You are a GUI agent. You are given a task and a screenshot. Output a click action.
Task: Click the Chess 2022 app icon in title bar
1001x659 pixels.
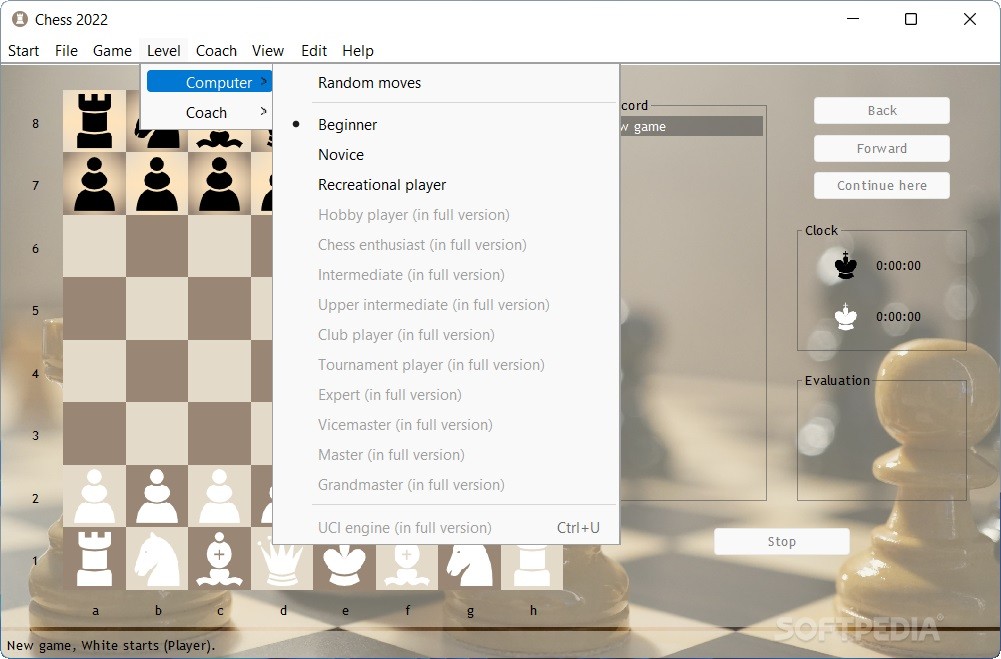20,19
